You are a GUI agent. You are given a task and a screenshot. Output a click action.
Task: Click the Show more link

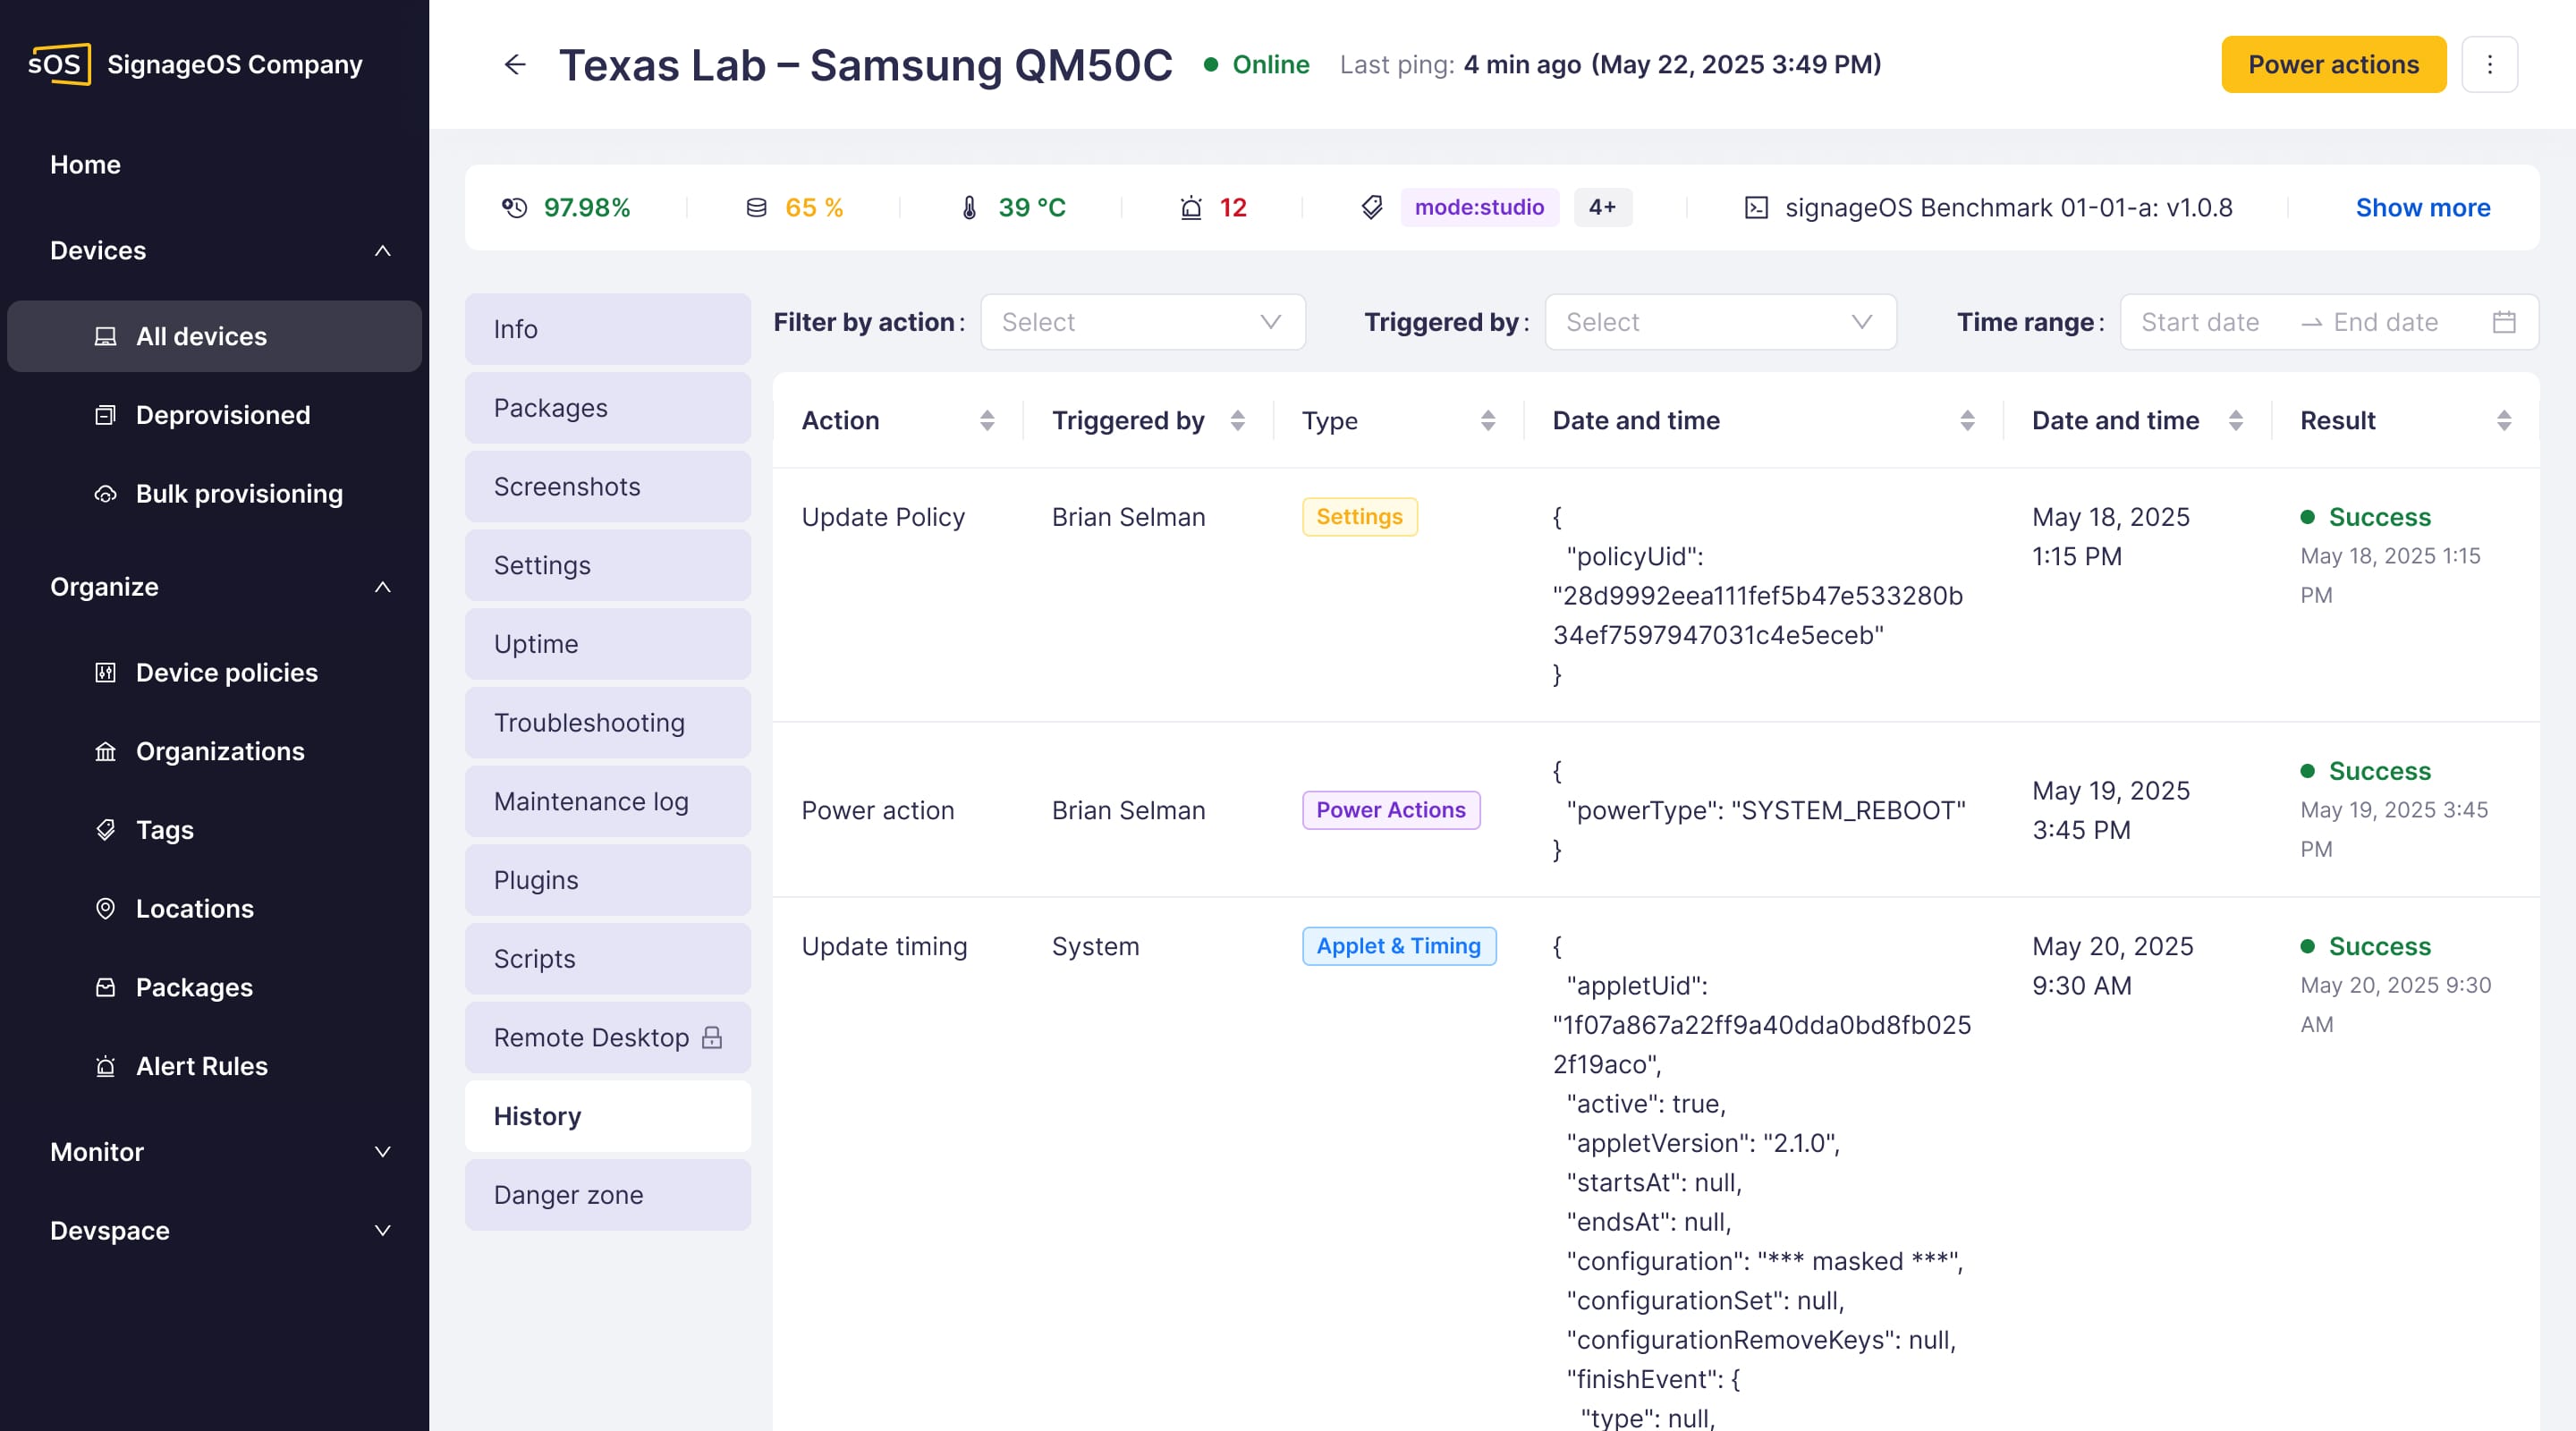[x=2422, y=208]
